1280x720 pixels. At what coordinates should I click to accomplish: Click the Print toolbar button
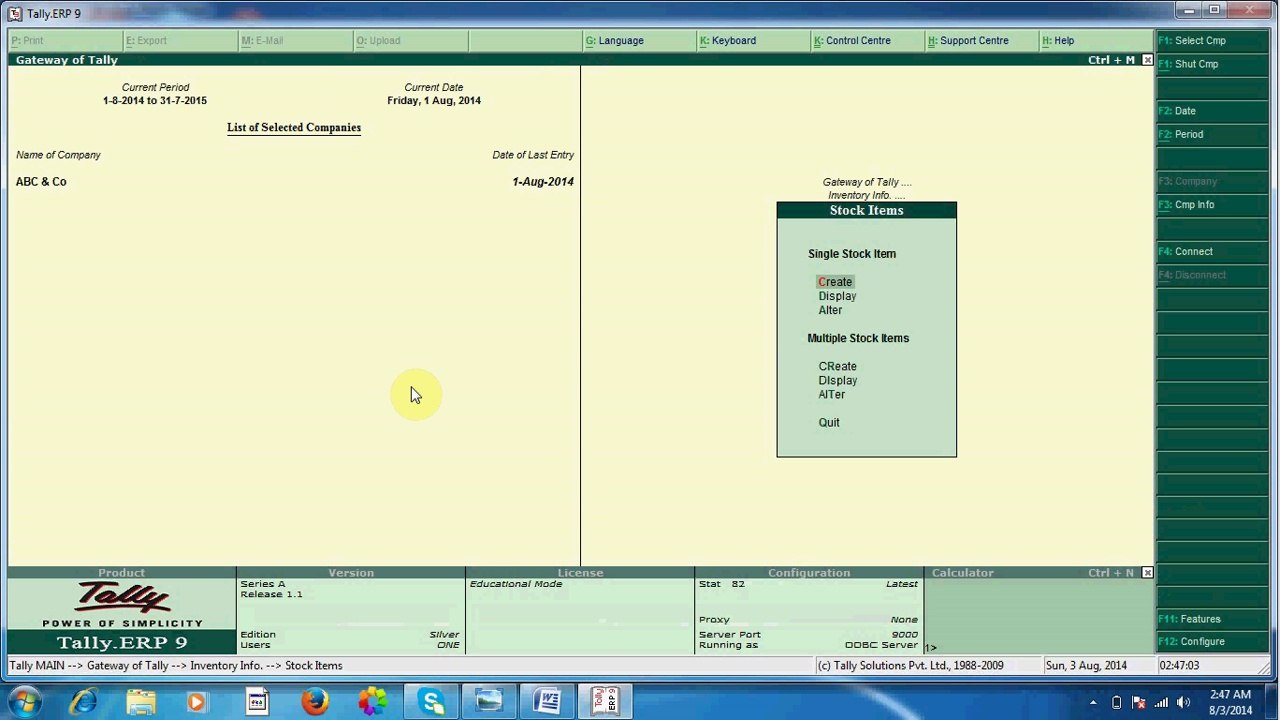[65, 41]
